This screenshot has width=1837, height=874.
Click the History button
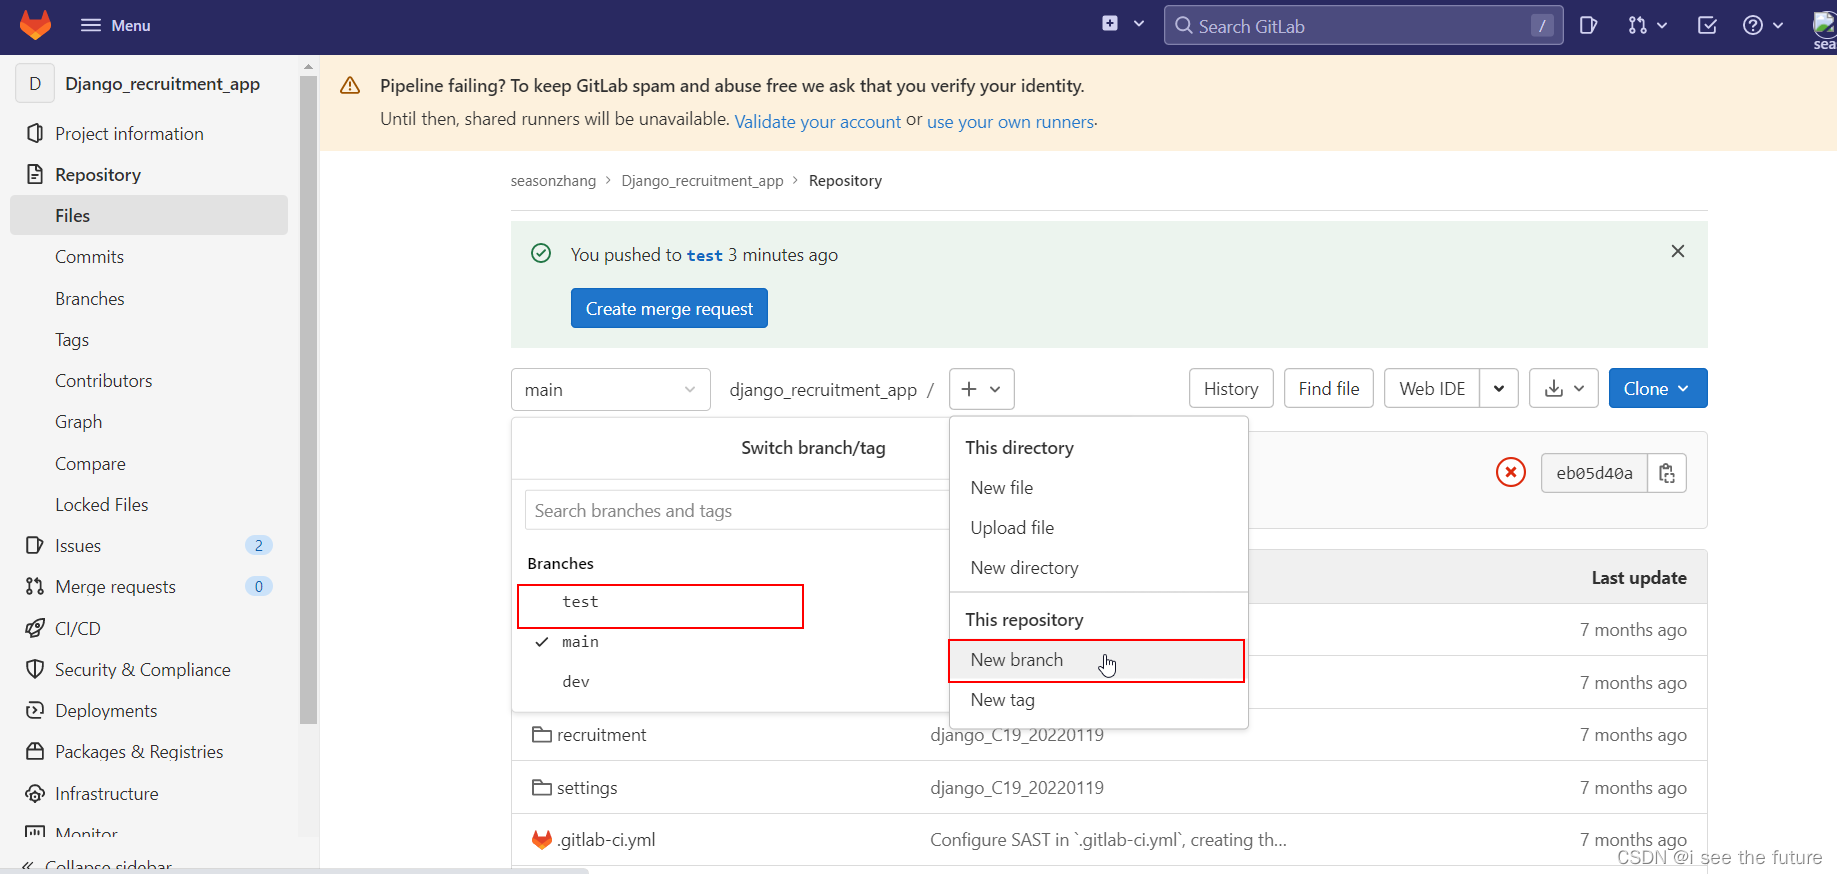1231,388
